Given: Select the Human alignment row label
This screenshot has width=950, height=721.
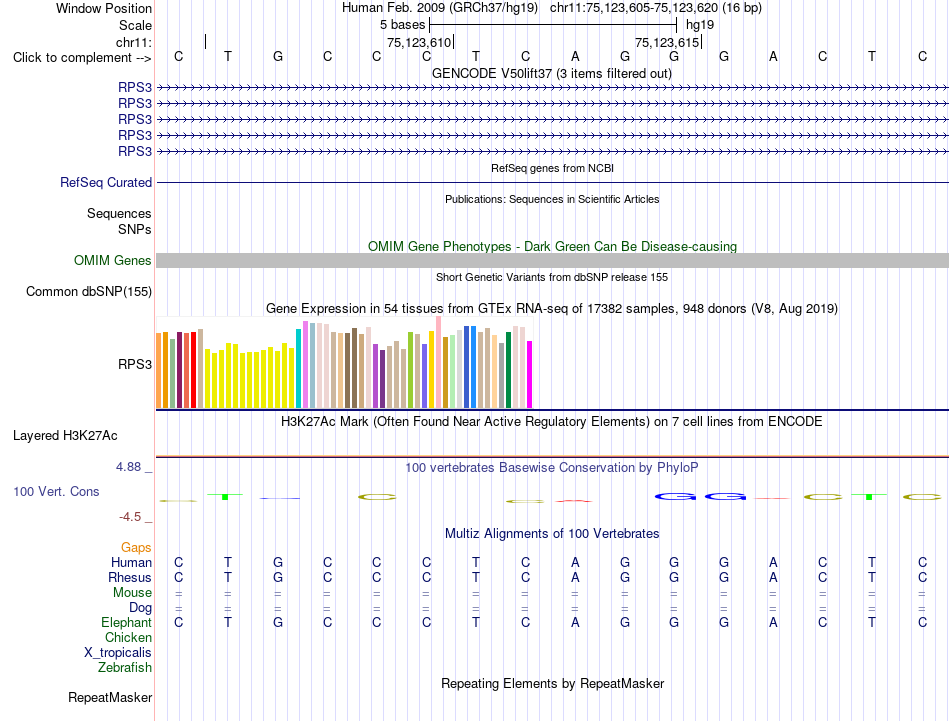Looking at the screenshot, I should pyautogui.click(x=131, y=563).
